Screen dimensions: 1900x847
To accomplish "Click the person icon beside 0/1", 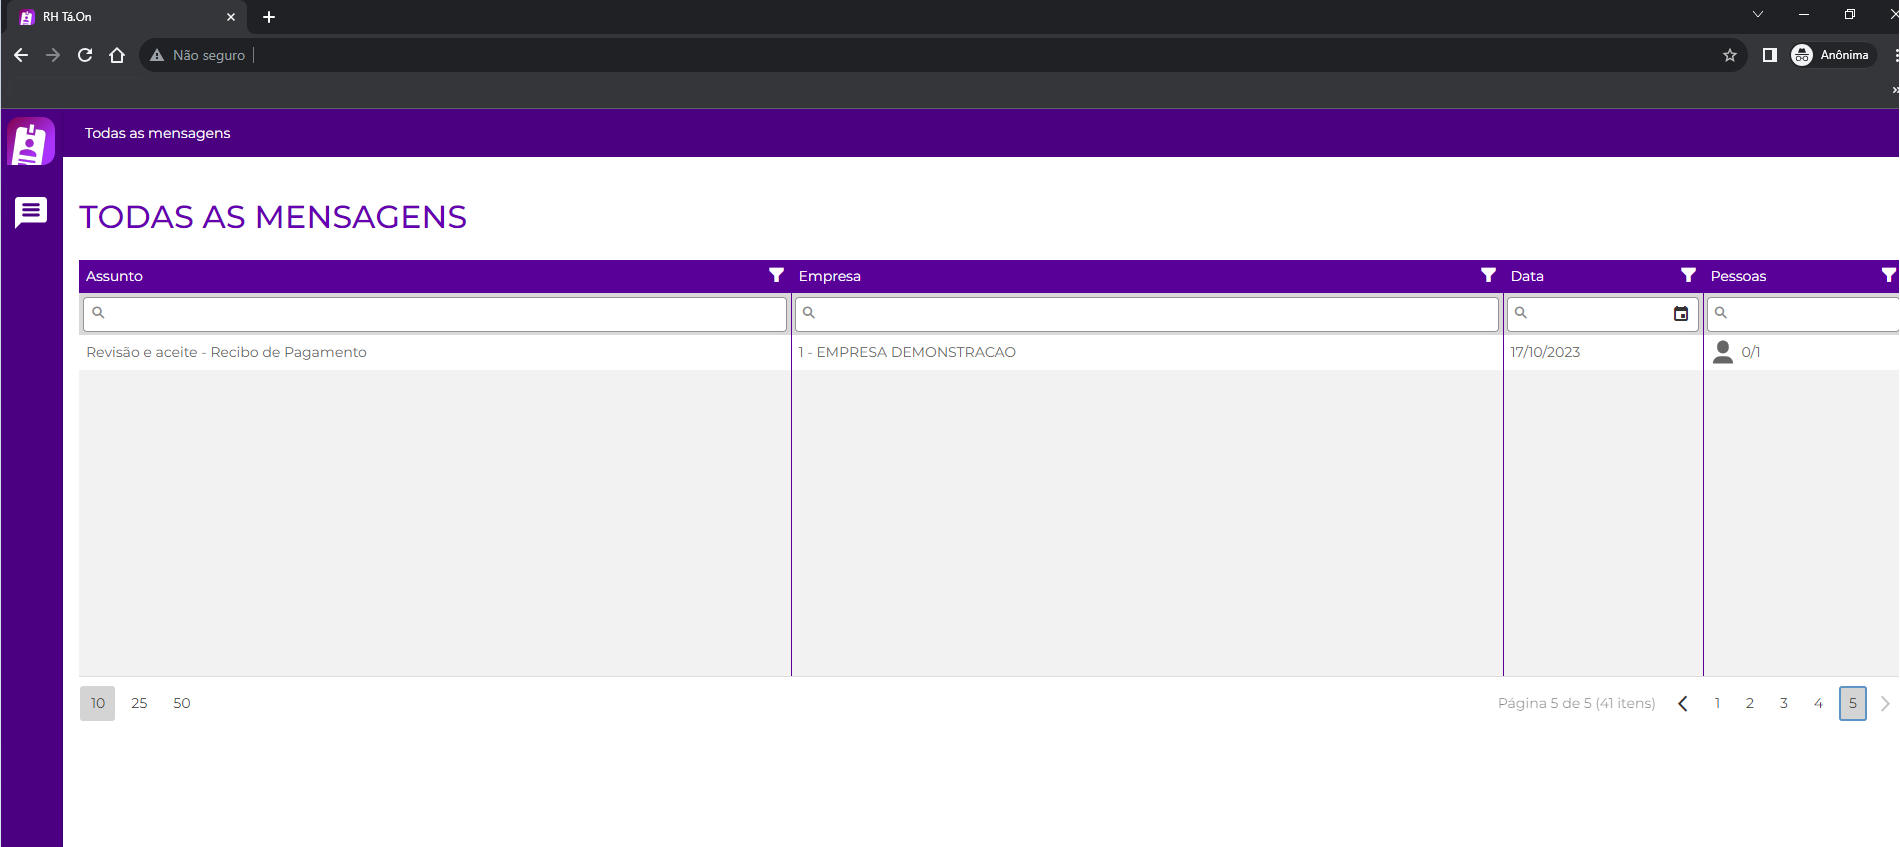I will (1723, 352).
